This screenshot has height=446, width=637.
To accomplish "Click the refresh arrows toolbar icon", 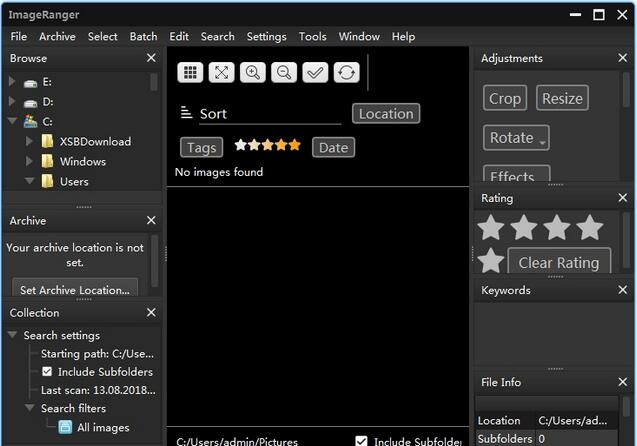I will click(347, 73).
